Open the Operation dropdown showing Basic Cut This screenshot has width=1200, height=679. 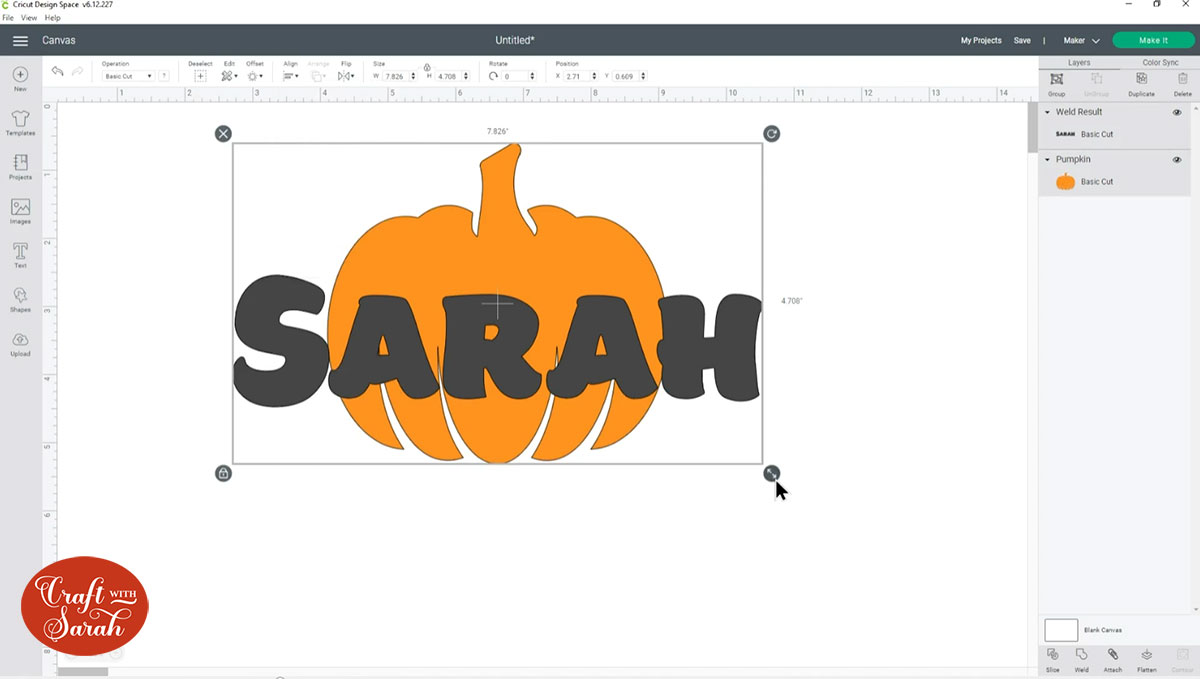(127, 75)
